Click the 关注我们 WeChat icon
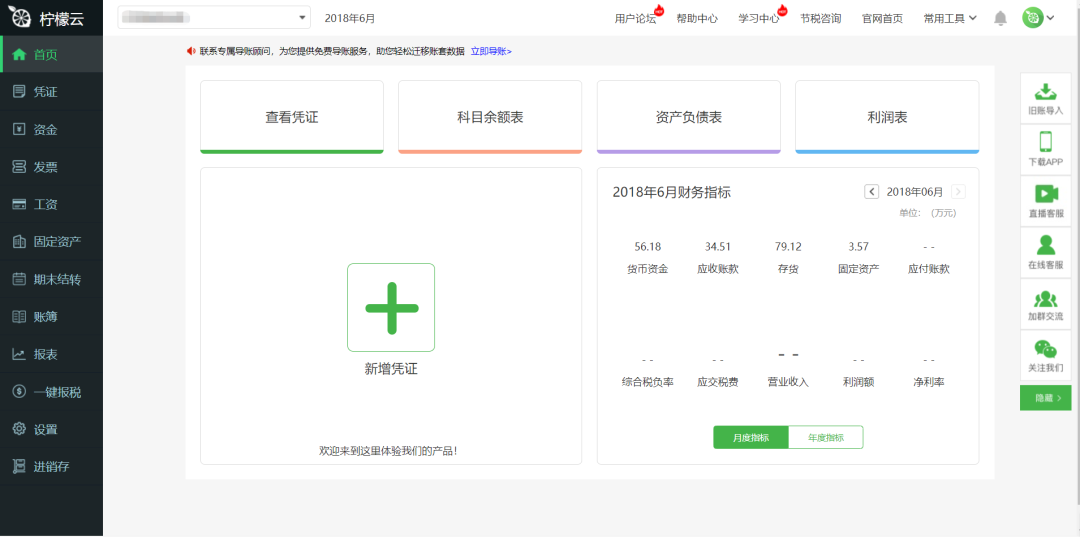1080x537 pixels. point(1046,349)
